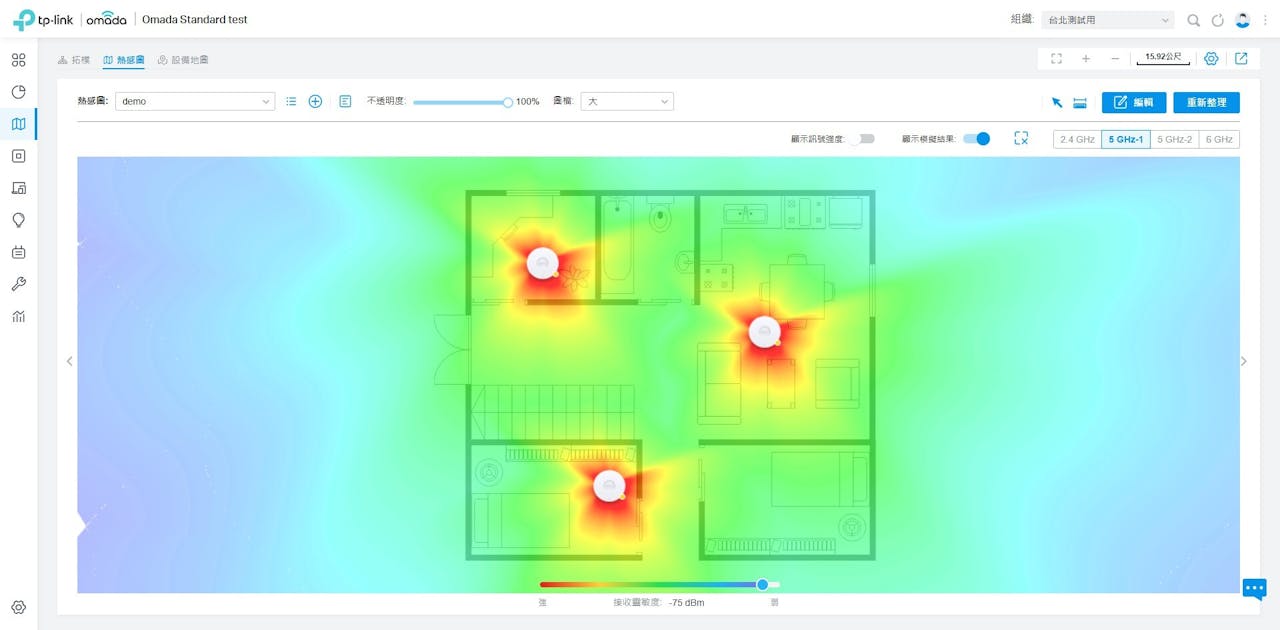Screen dimensions: 1280x630
Task: Open global Settings gear at sidebar bottom
Action: pyautogui.click(x=18, y=607)
